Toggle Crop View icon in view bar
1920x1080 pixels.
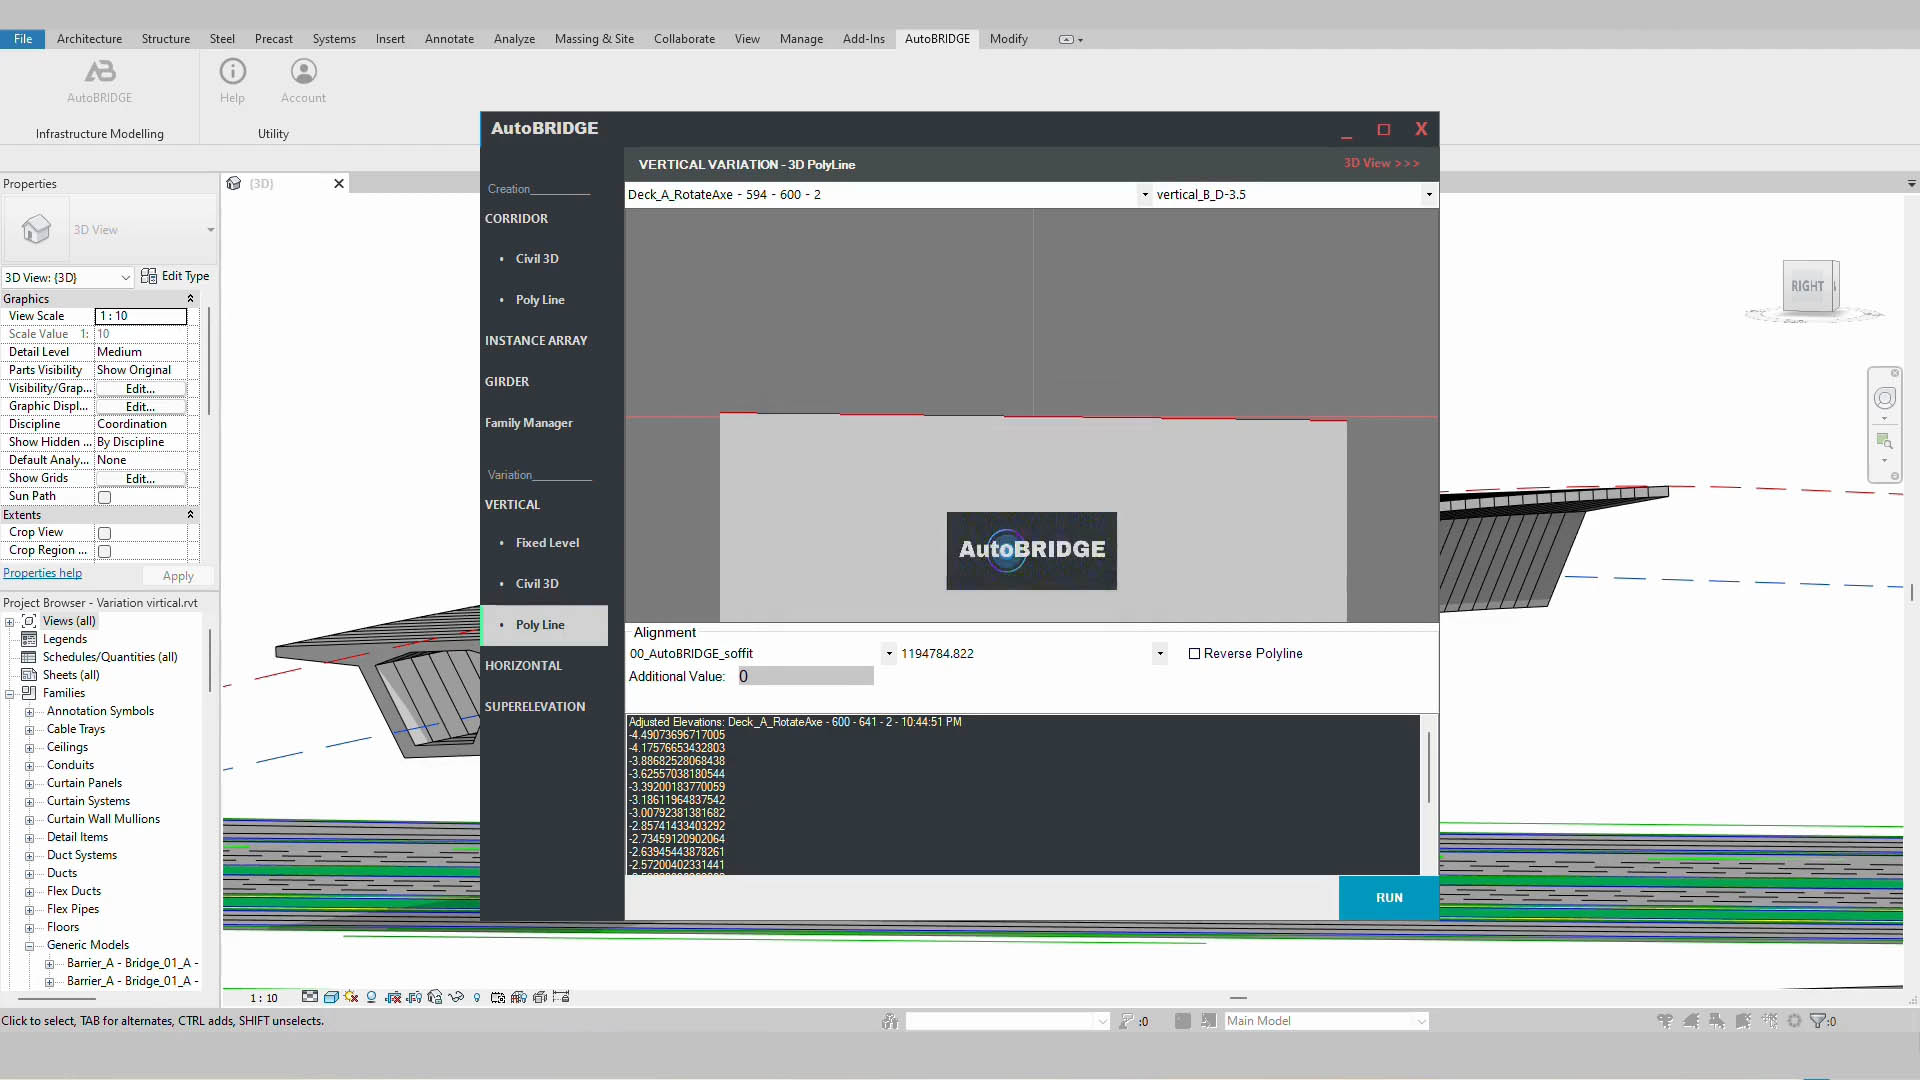tap(393, 997)
